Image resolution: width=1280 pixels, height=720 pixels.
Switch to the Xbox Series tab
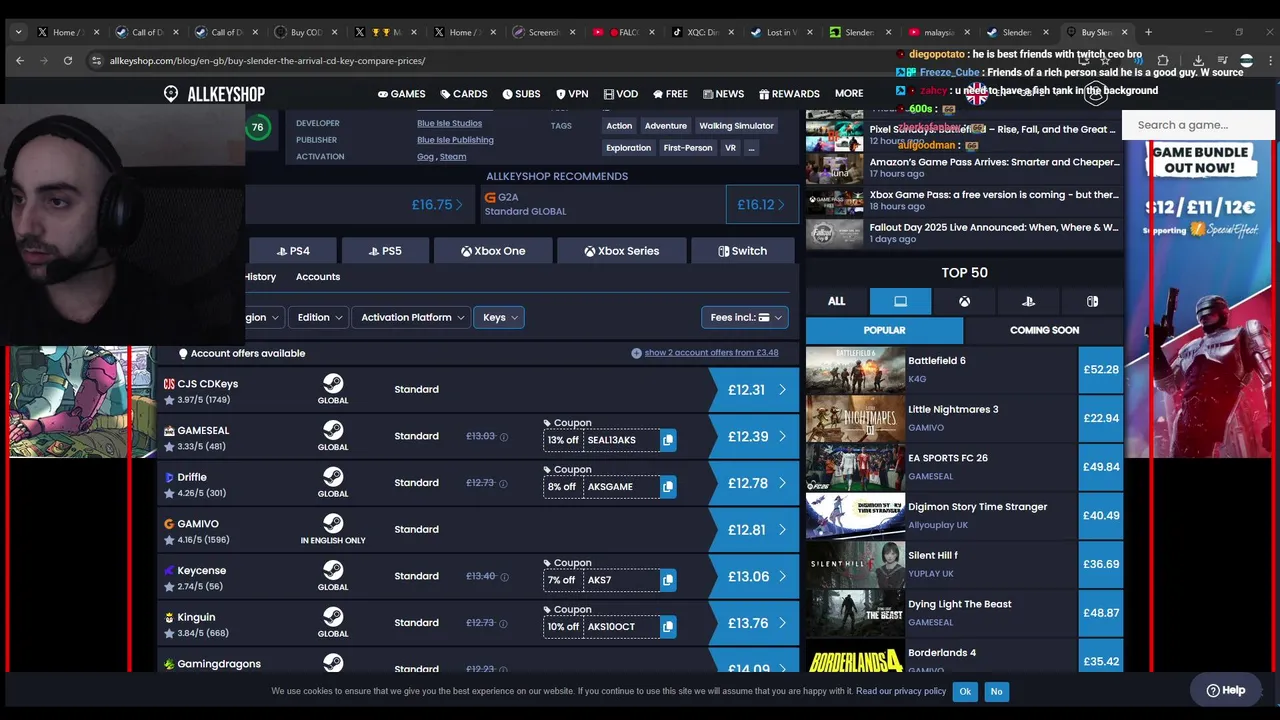click(x=622, y=251)
